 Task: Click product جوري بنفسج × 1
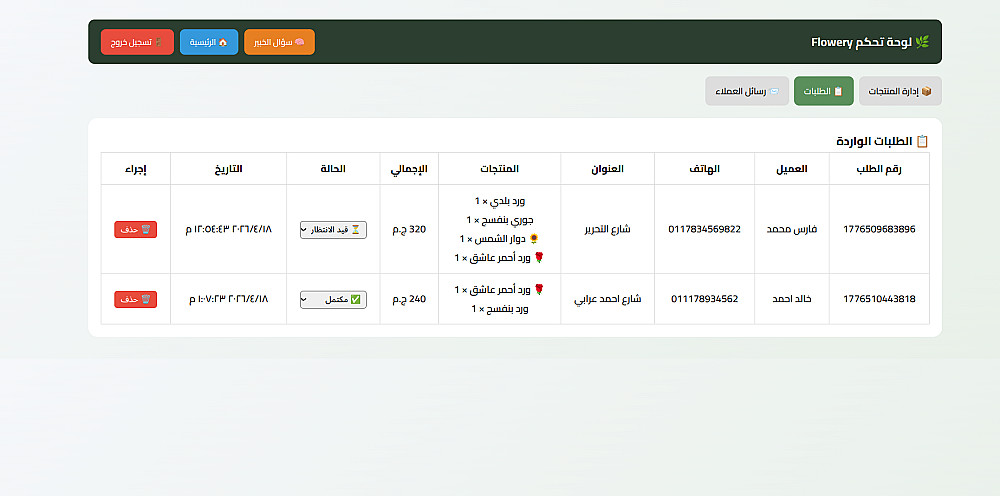point(499,220)
